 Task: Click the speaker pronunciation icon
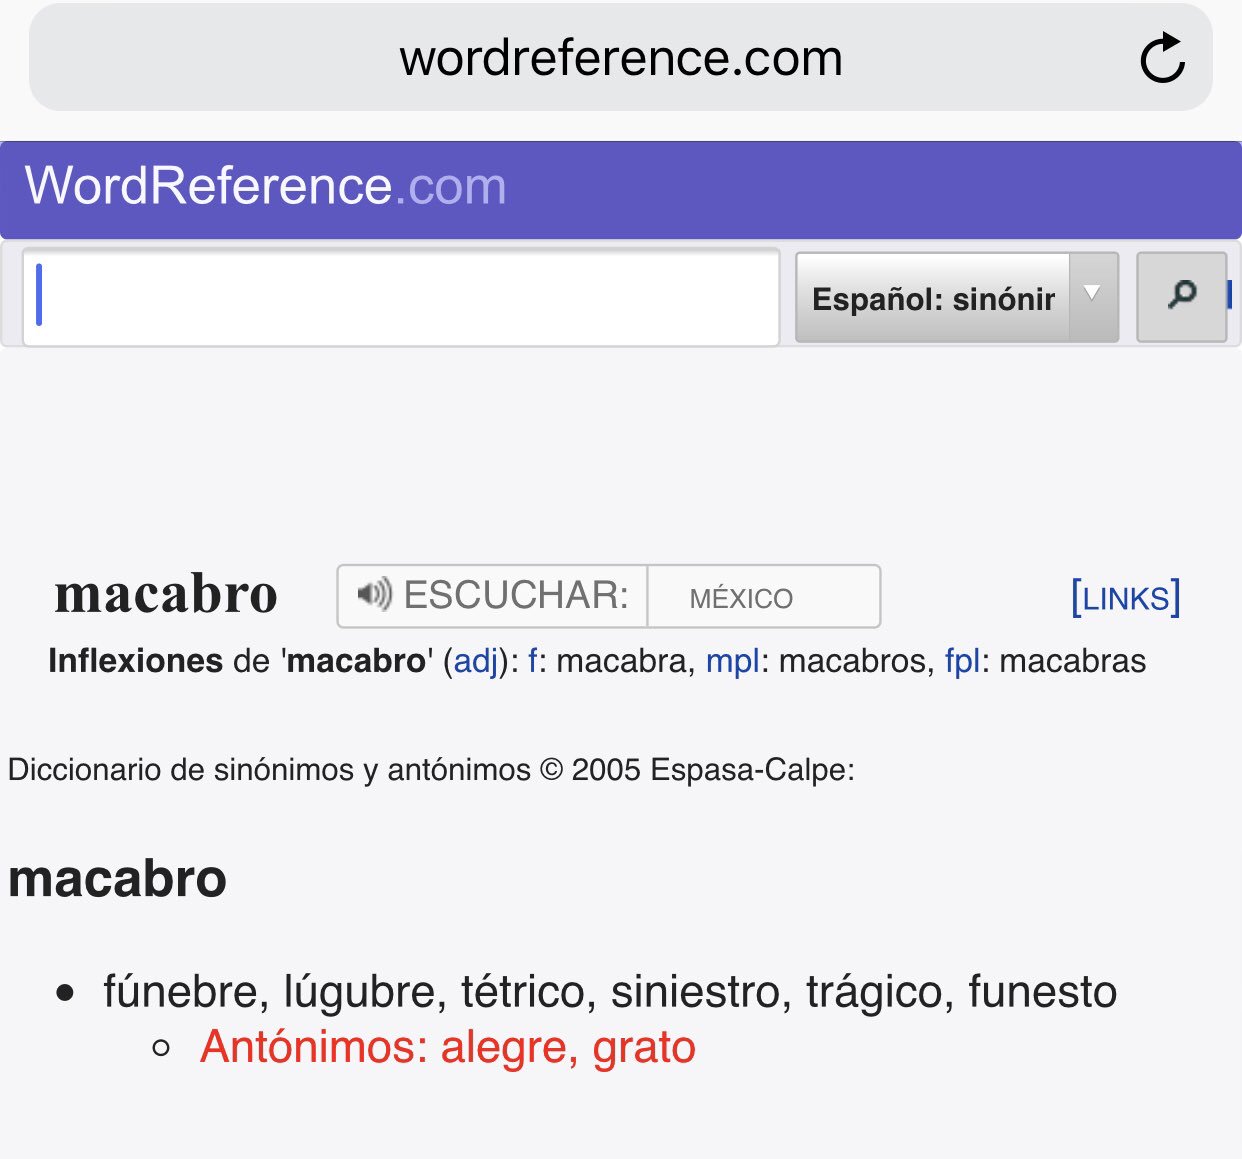point(372,595)
